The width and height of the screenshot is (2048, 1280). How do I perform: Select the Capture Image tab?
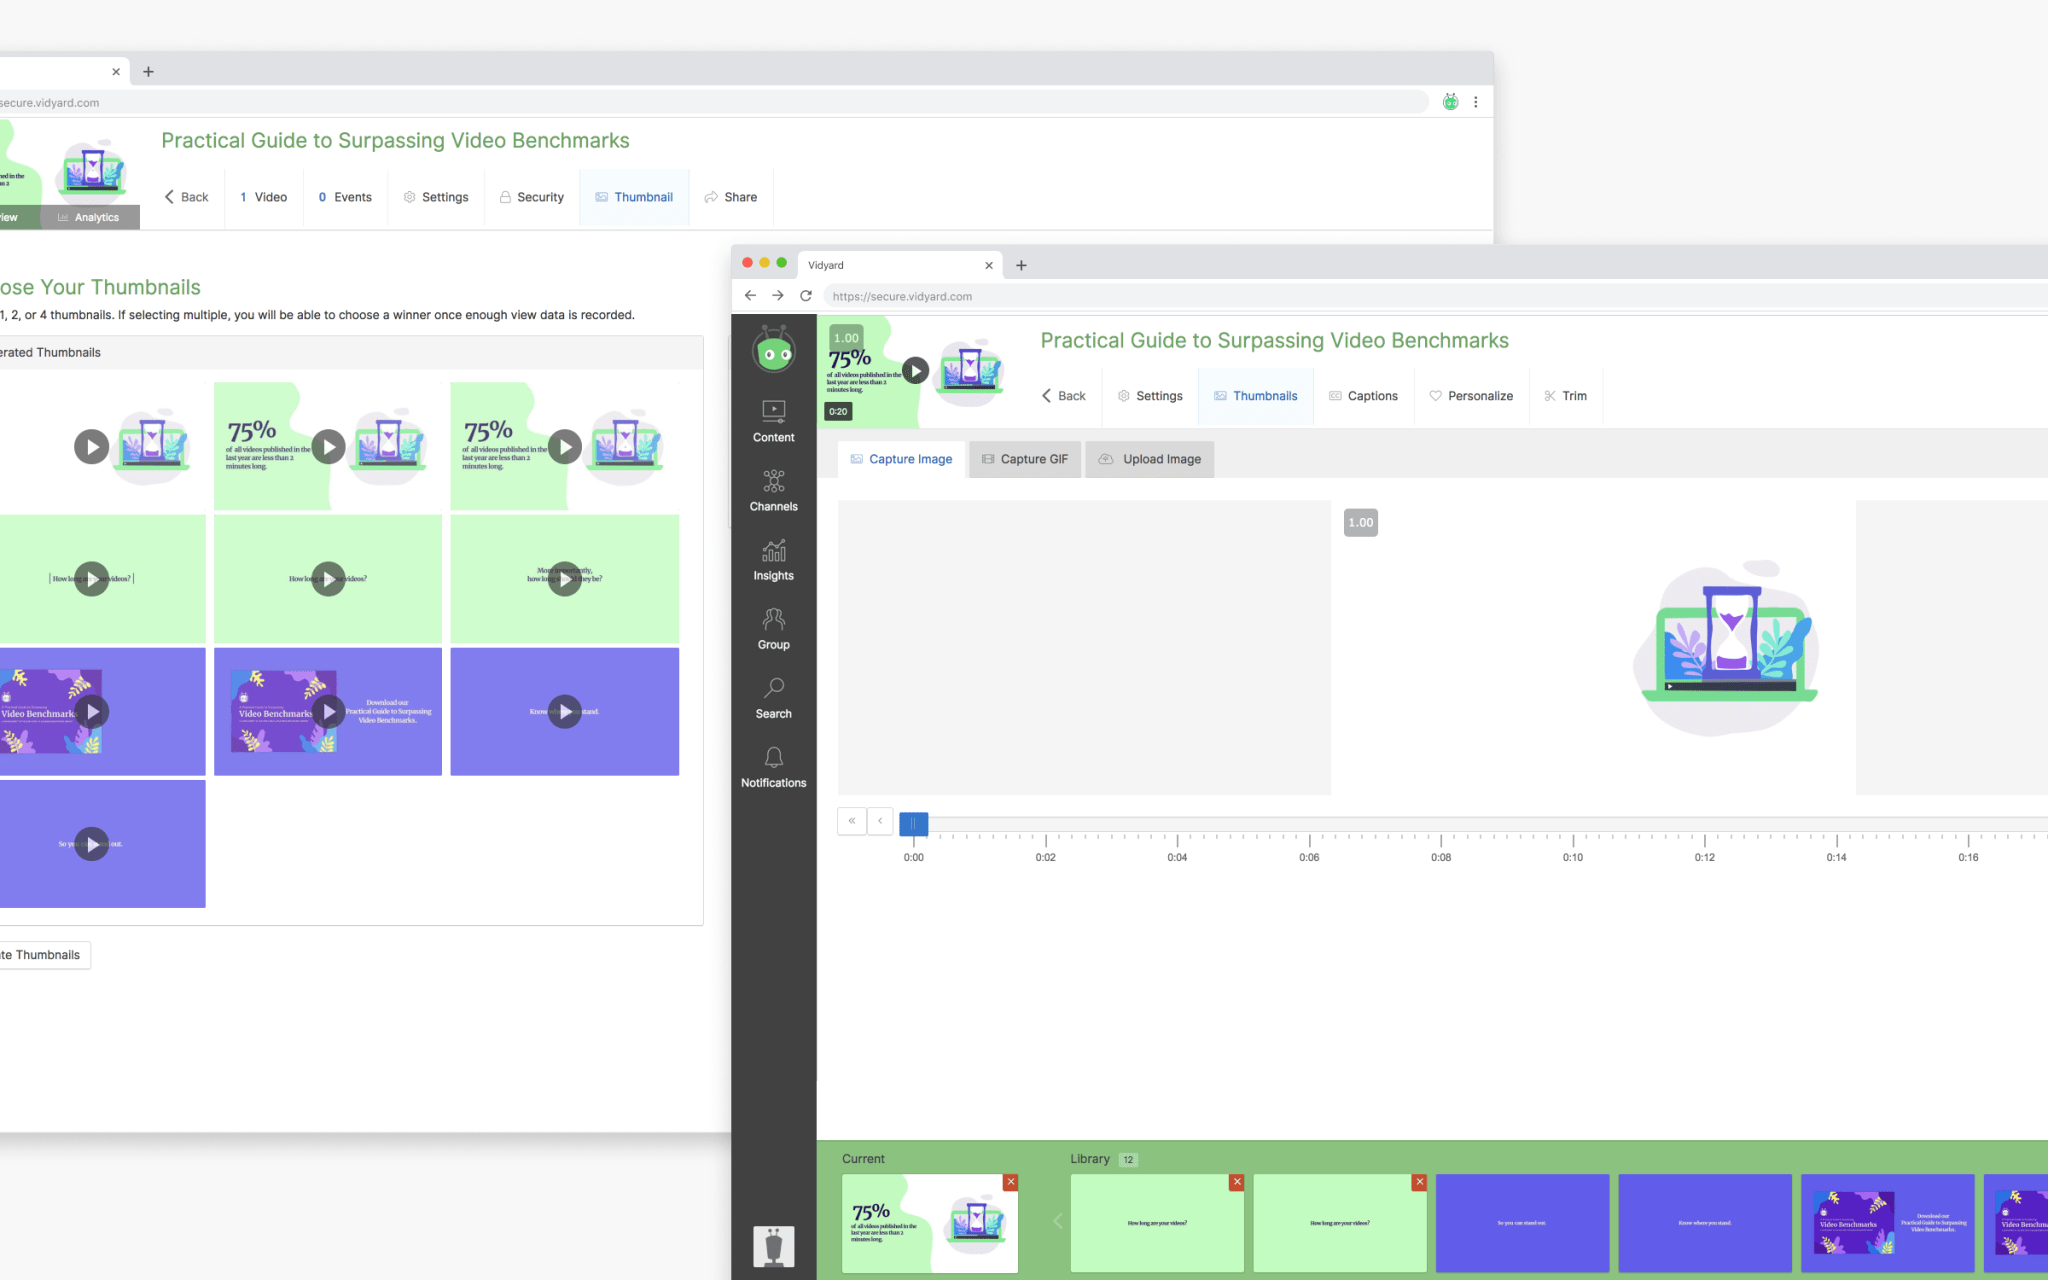click(x=901, y=459)
